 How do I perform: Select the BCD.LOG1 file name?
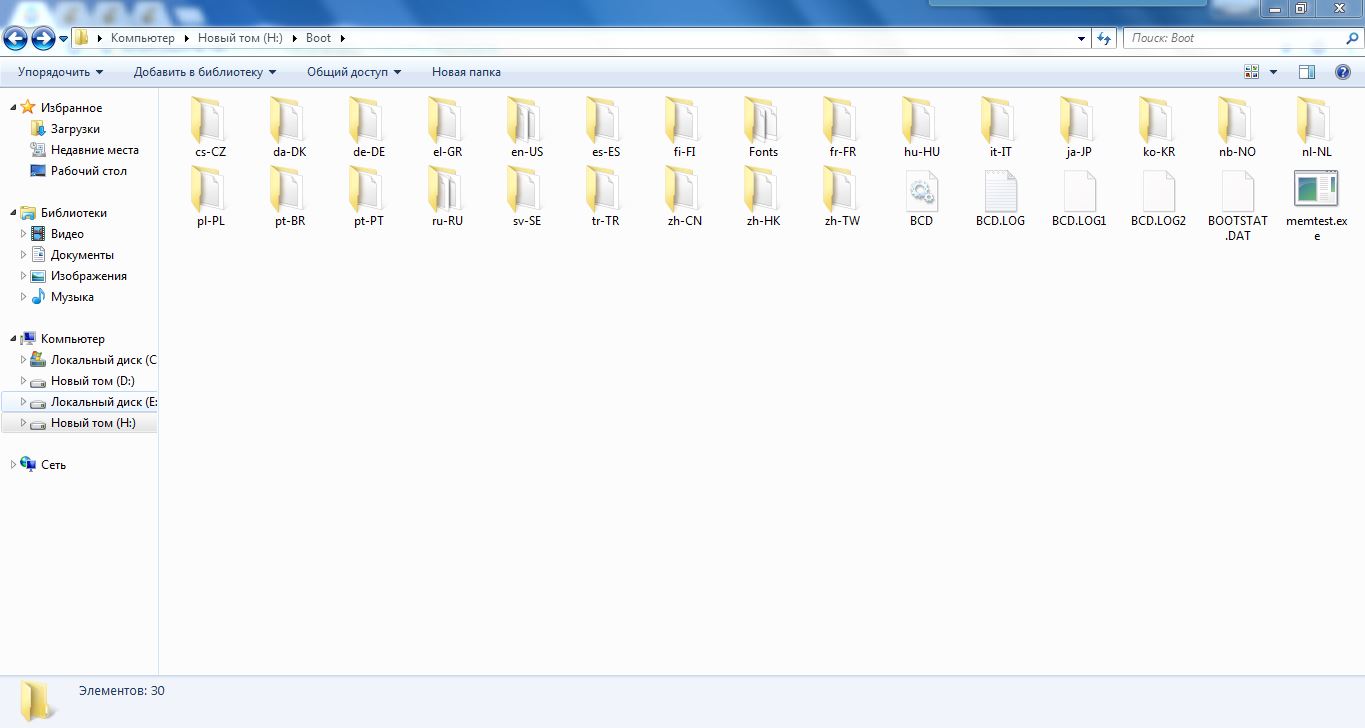[x=1079, y=221]
